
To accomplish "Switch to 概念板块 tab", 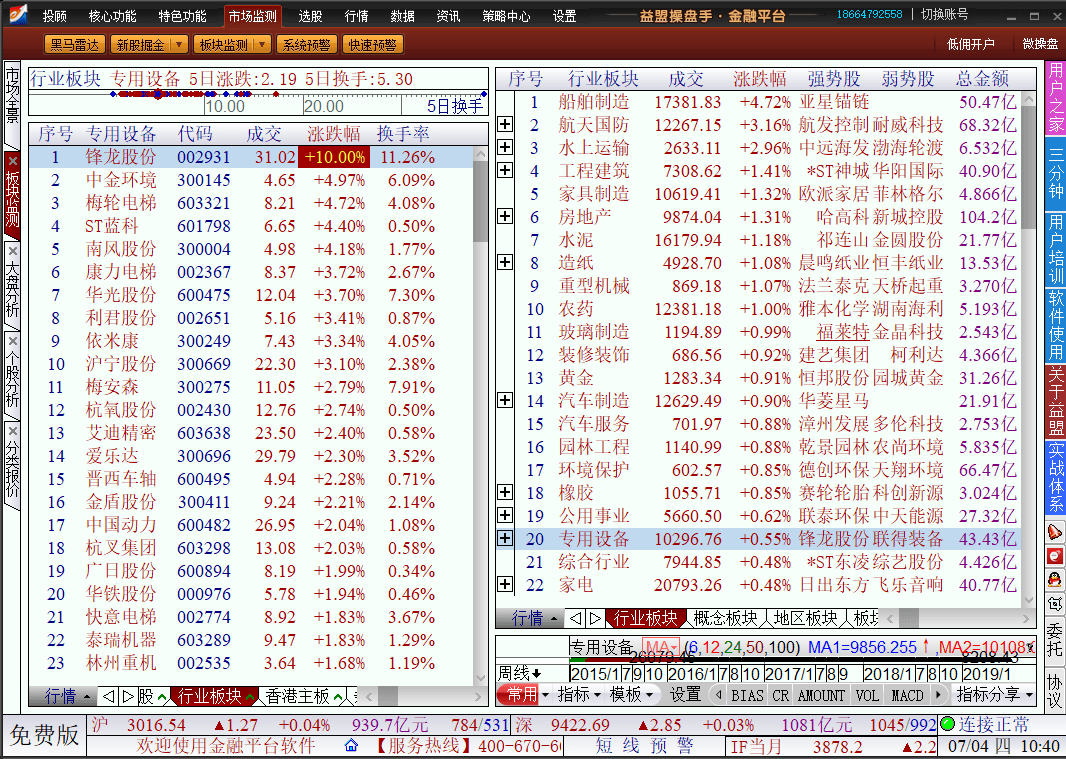I will 725,618.
